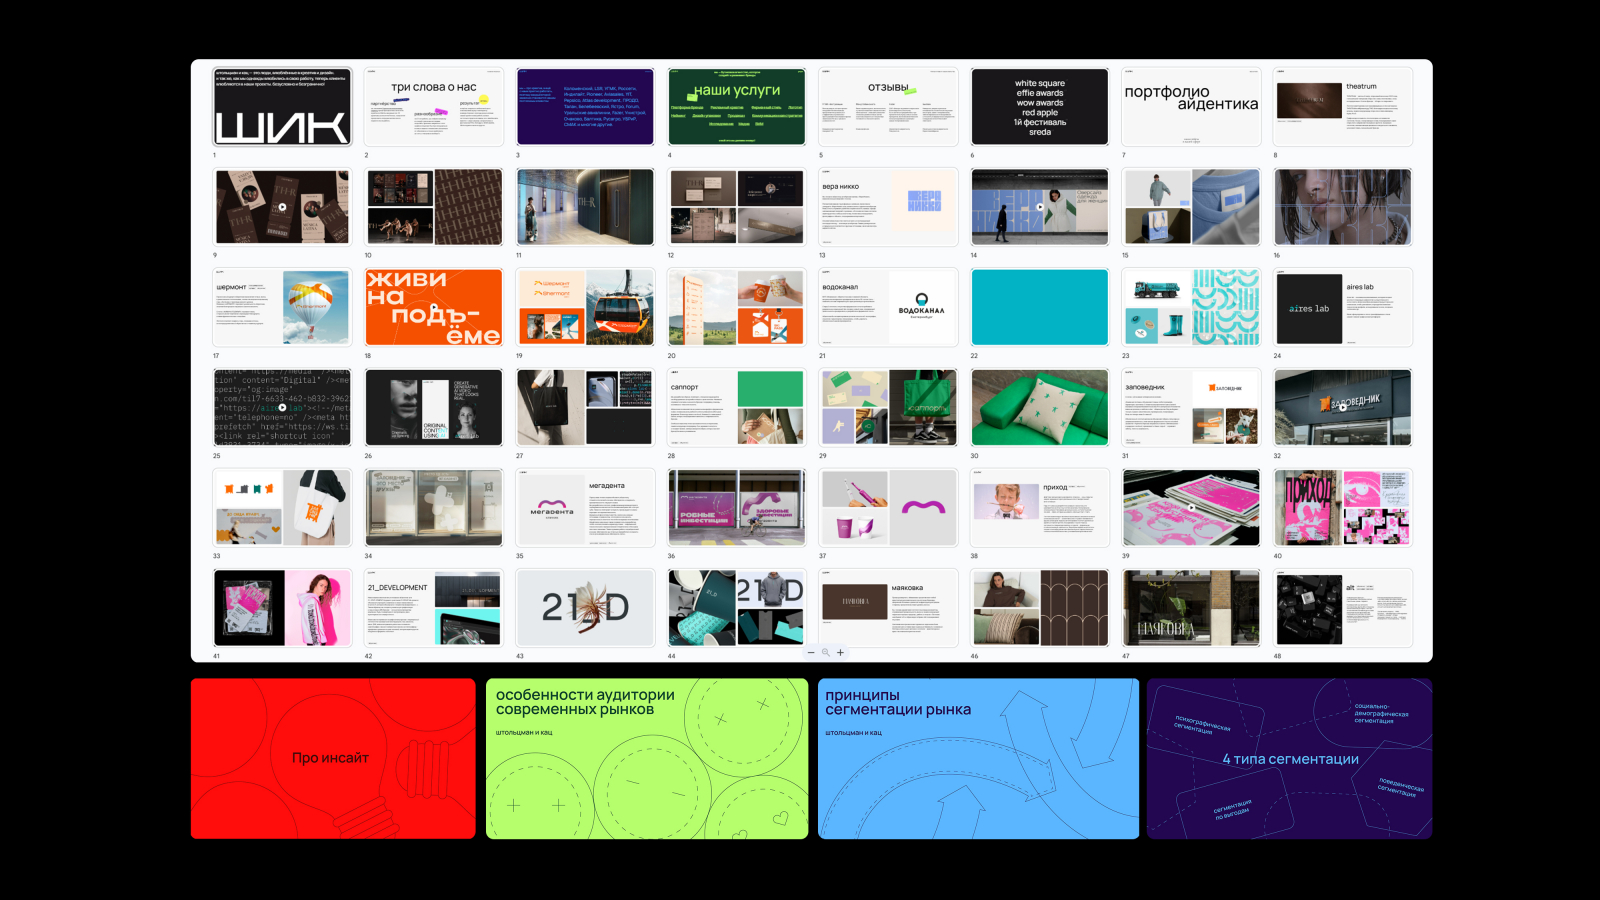Select slide 44 teal cups and hoodie

737,608
